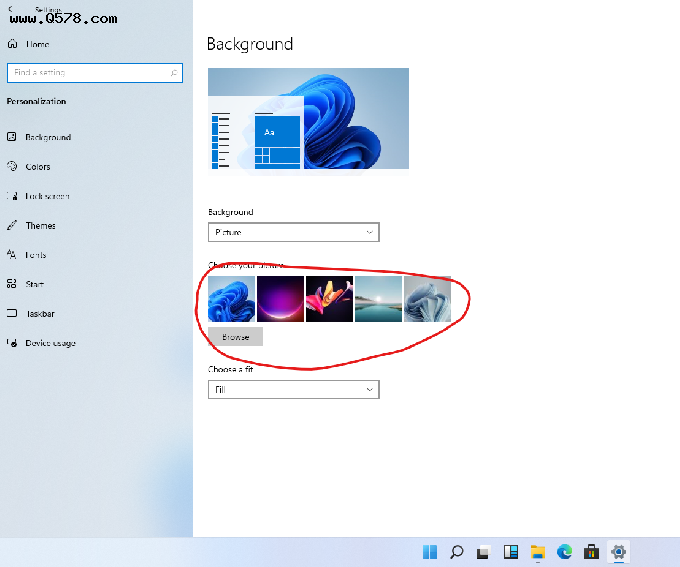
Task: Open File Explorer from the taskbar
Action: [538, 552]
